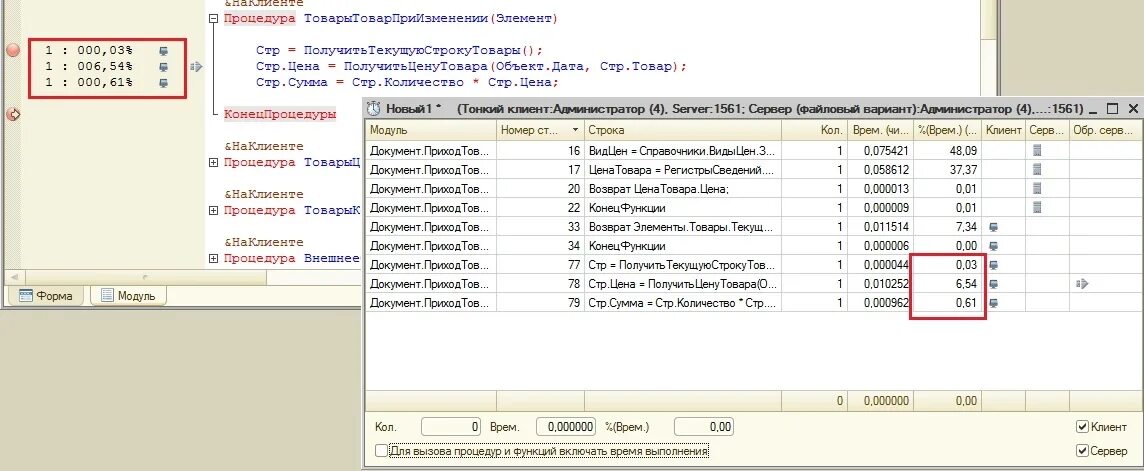The image size is (1144, 471).
Task: Select percent cell 6,54 in row 78
Action: tap(947, 284)
